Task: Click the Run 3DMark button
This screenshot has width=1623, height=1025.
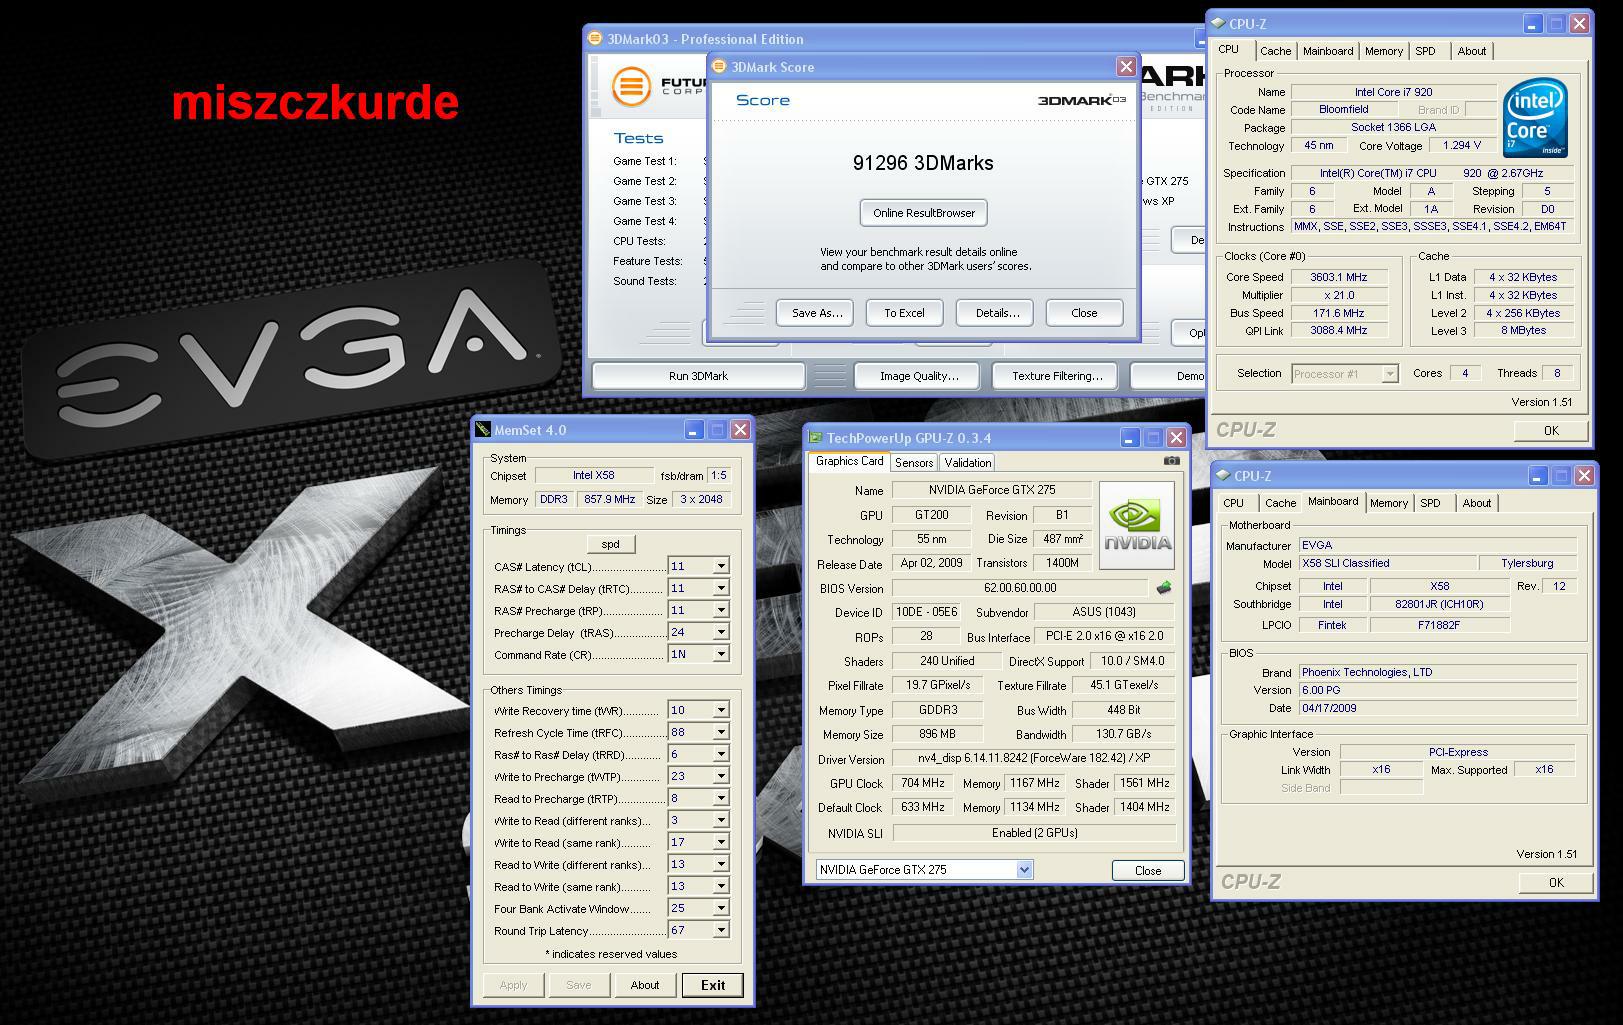Action: click(698, 376)
